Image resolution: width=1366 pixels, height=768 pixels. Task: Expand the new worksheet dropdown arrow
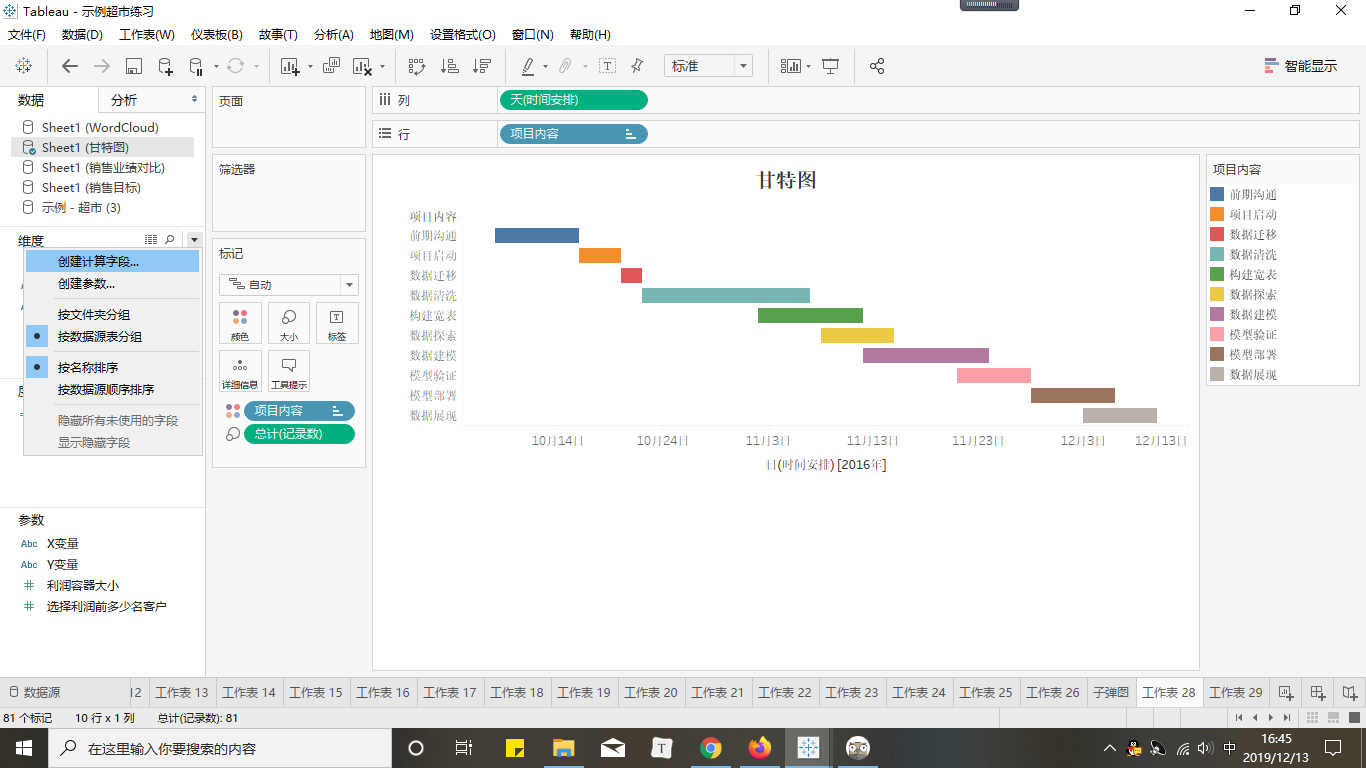[x=310, y=67]
